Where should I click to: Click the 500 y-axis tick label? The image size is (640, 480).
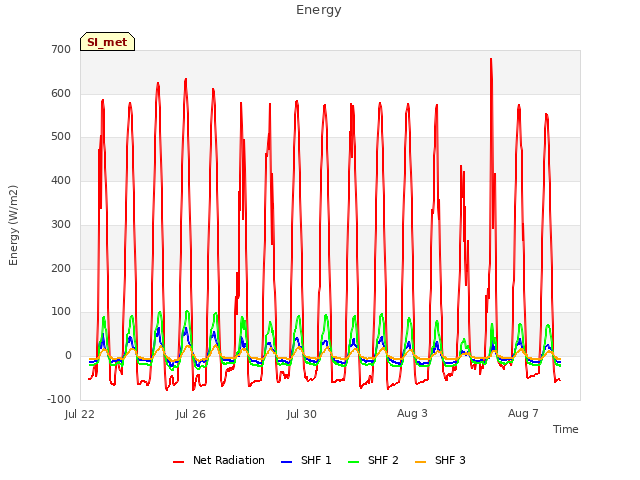61,137
